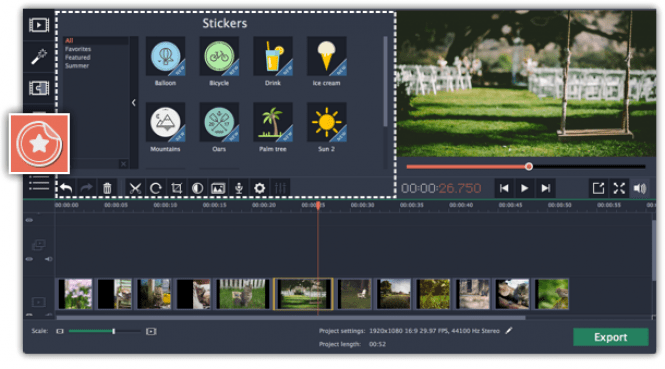Delete the selected clip with trash icon

coord(107,188)
